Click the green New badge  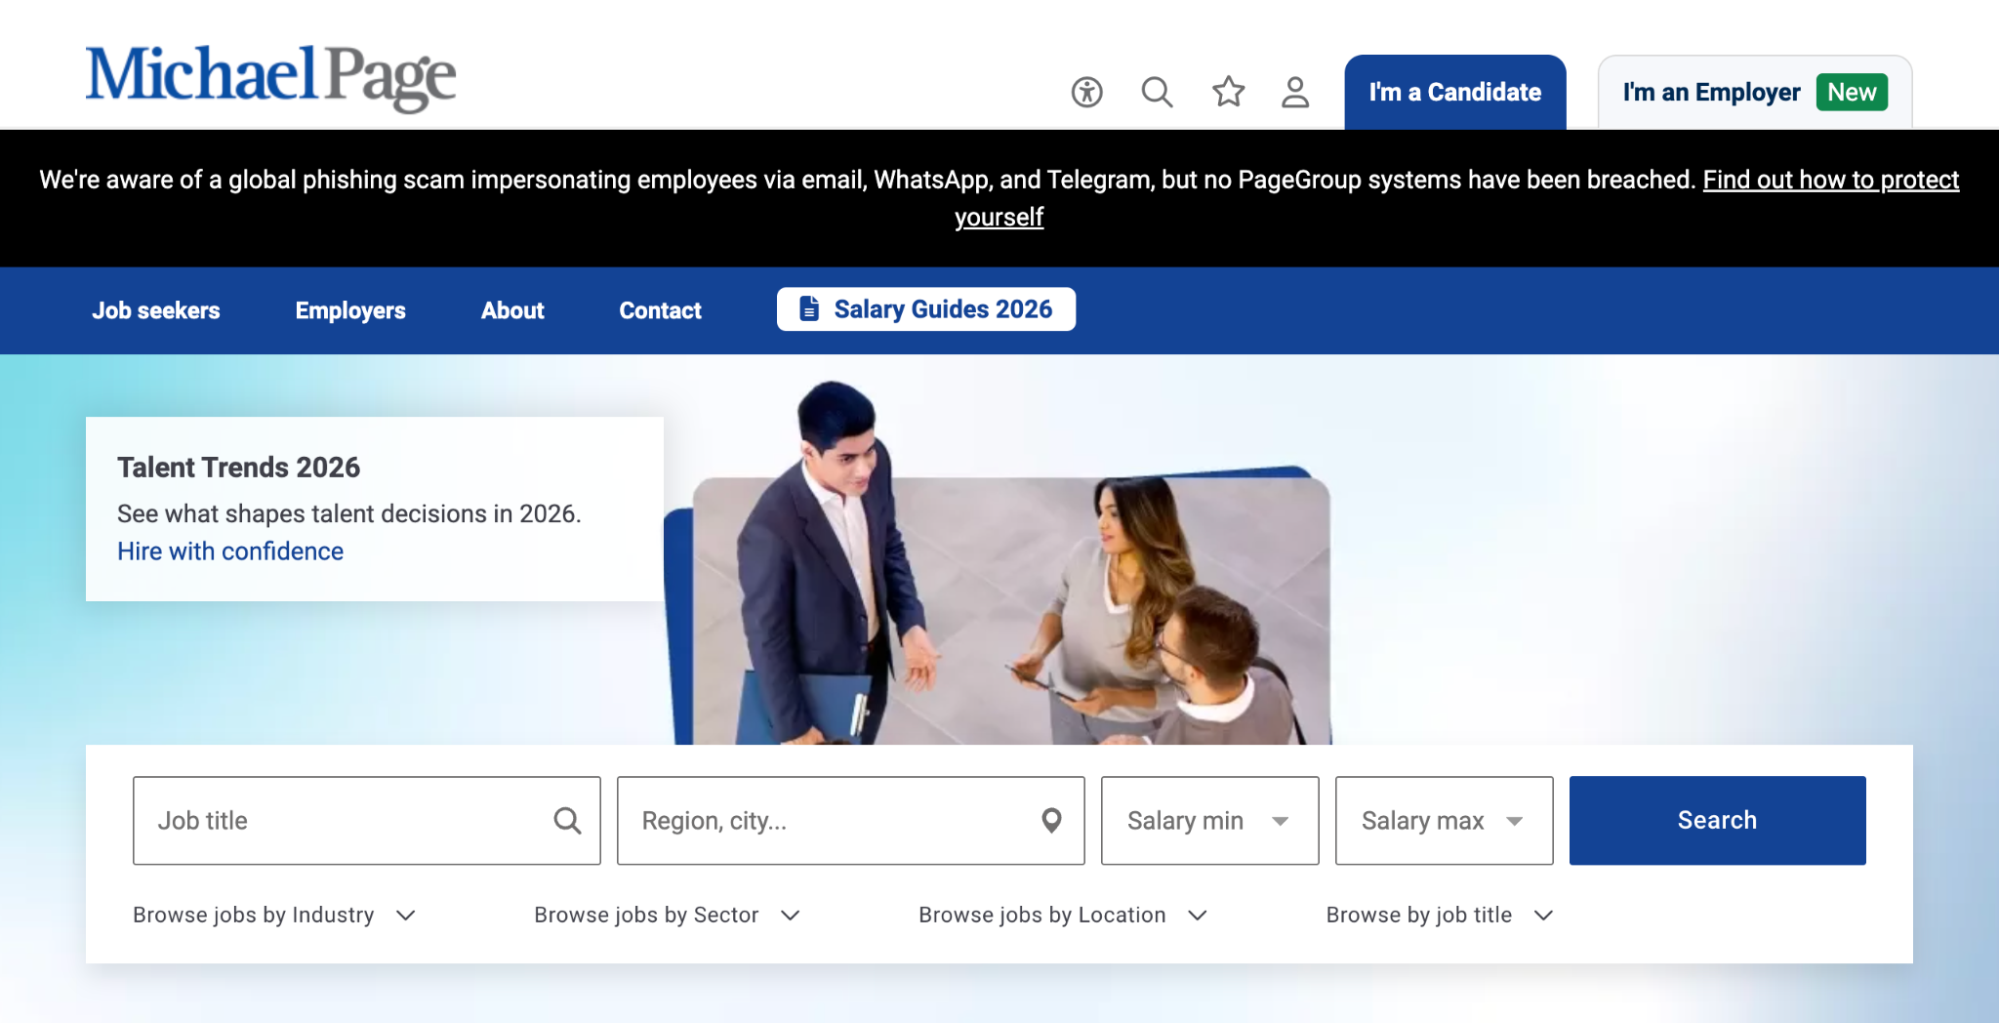point(1852,92)
